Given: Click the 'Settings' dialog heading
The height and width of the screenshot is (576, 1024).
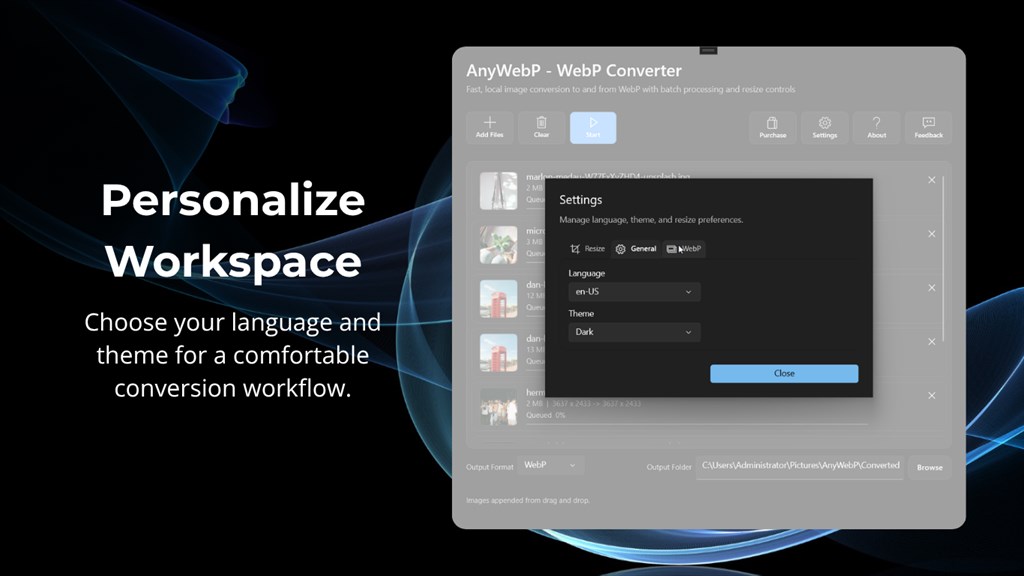Looking at the screenshot, I should coord(581,200).
